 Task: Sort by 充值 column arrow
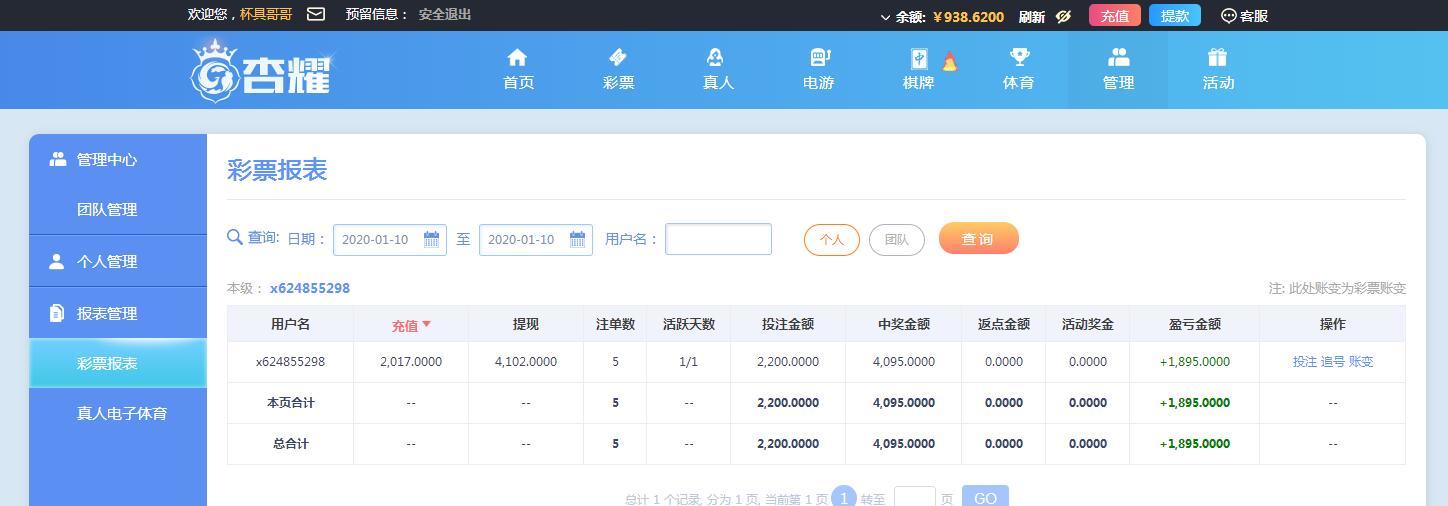point(426,324)
